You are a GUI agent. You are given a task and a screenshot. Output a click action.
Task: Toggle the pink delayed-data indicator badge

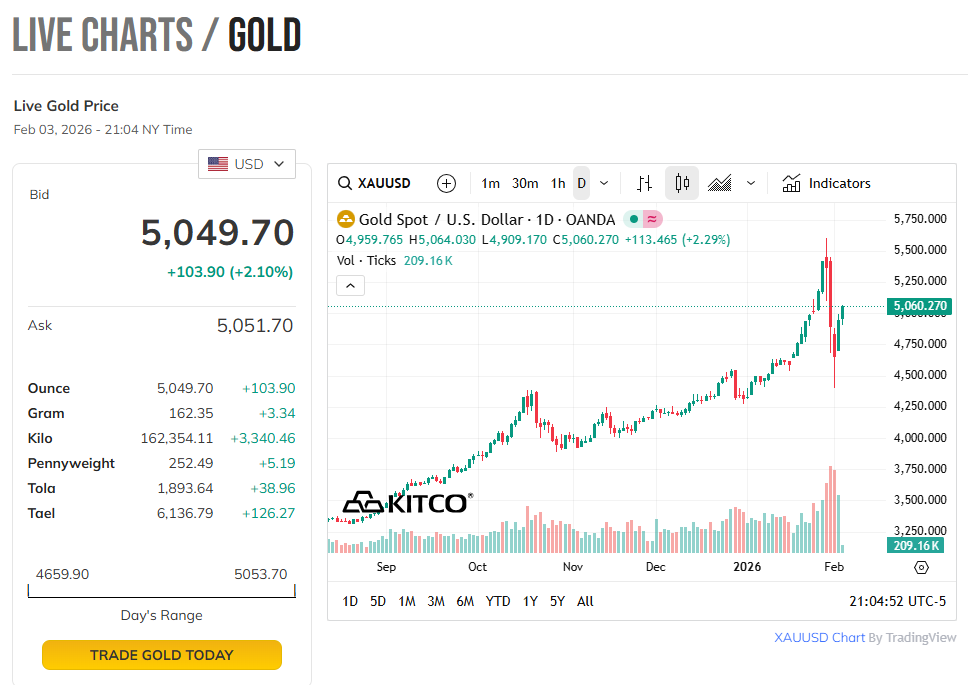(652, 219)
